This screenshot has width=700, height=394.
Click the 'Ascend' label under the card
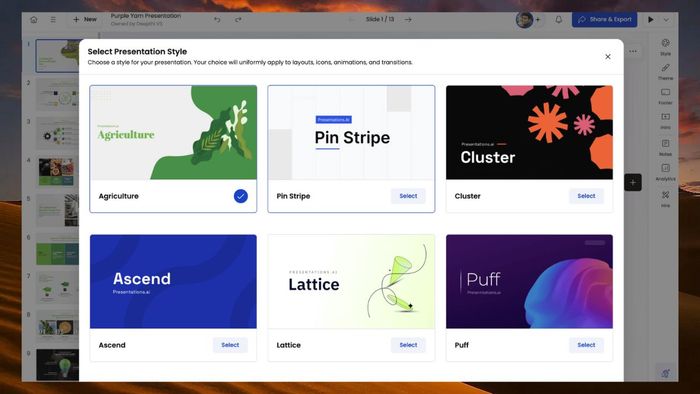112,345
